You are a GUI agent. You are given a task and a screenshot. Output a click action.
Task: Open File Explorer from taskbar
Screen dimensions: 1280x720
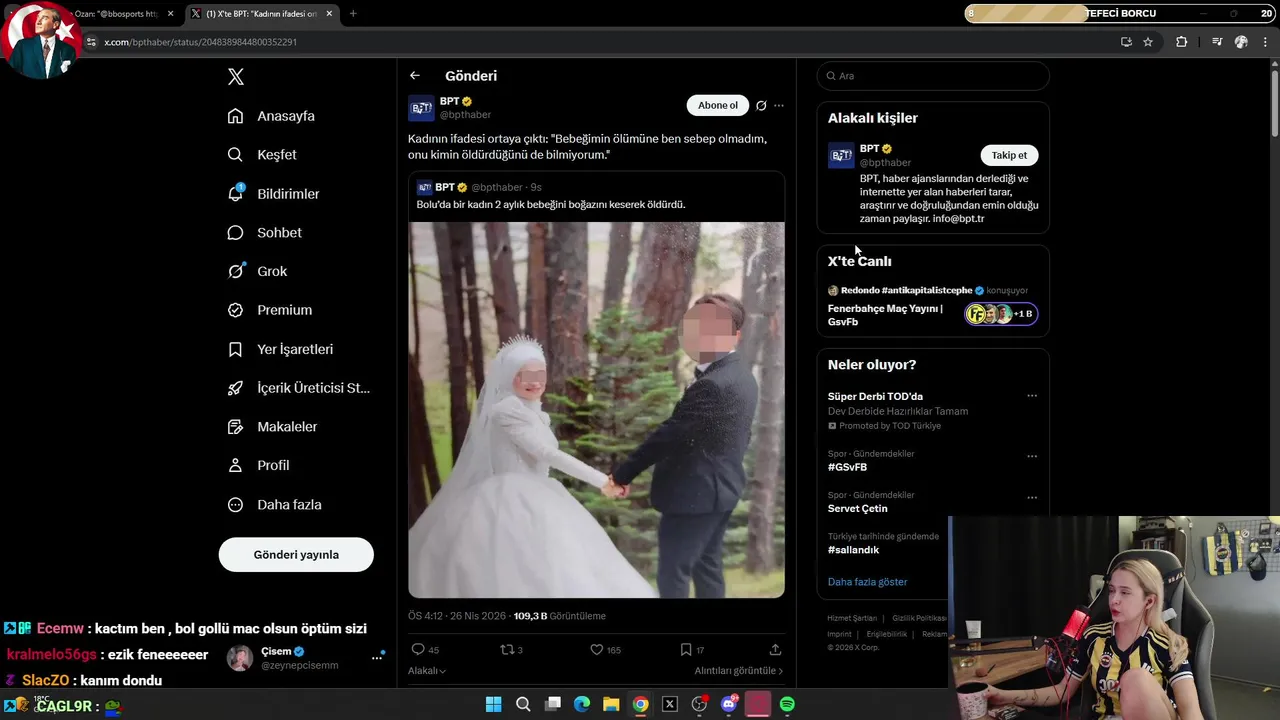click(x=611, y=705)
